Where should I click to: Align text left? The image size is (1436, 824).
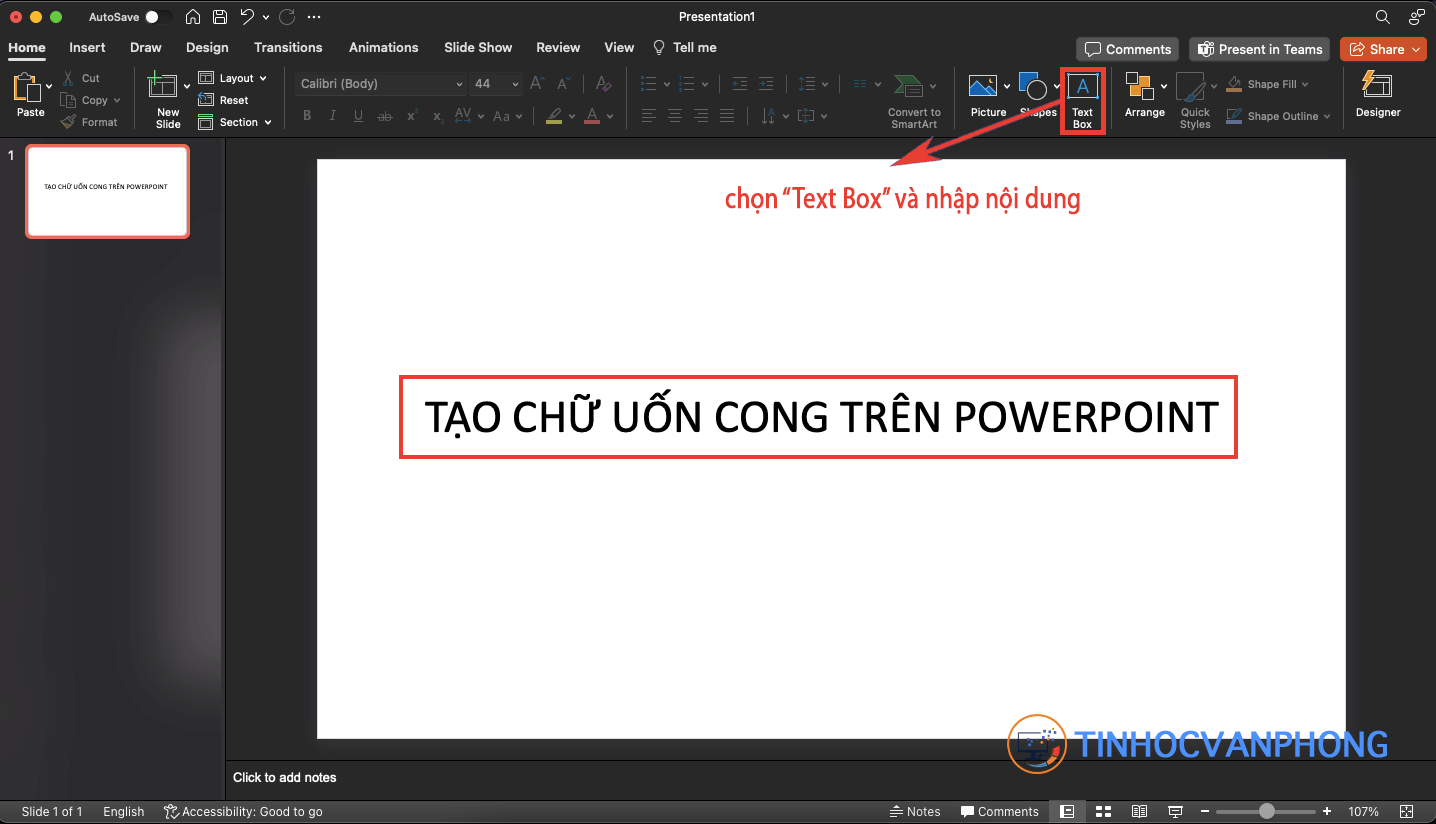tap(649, 116)
